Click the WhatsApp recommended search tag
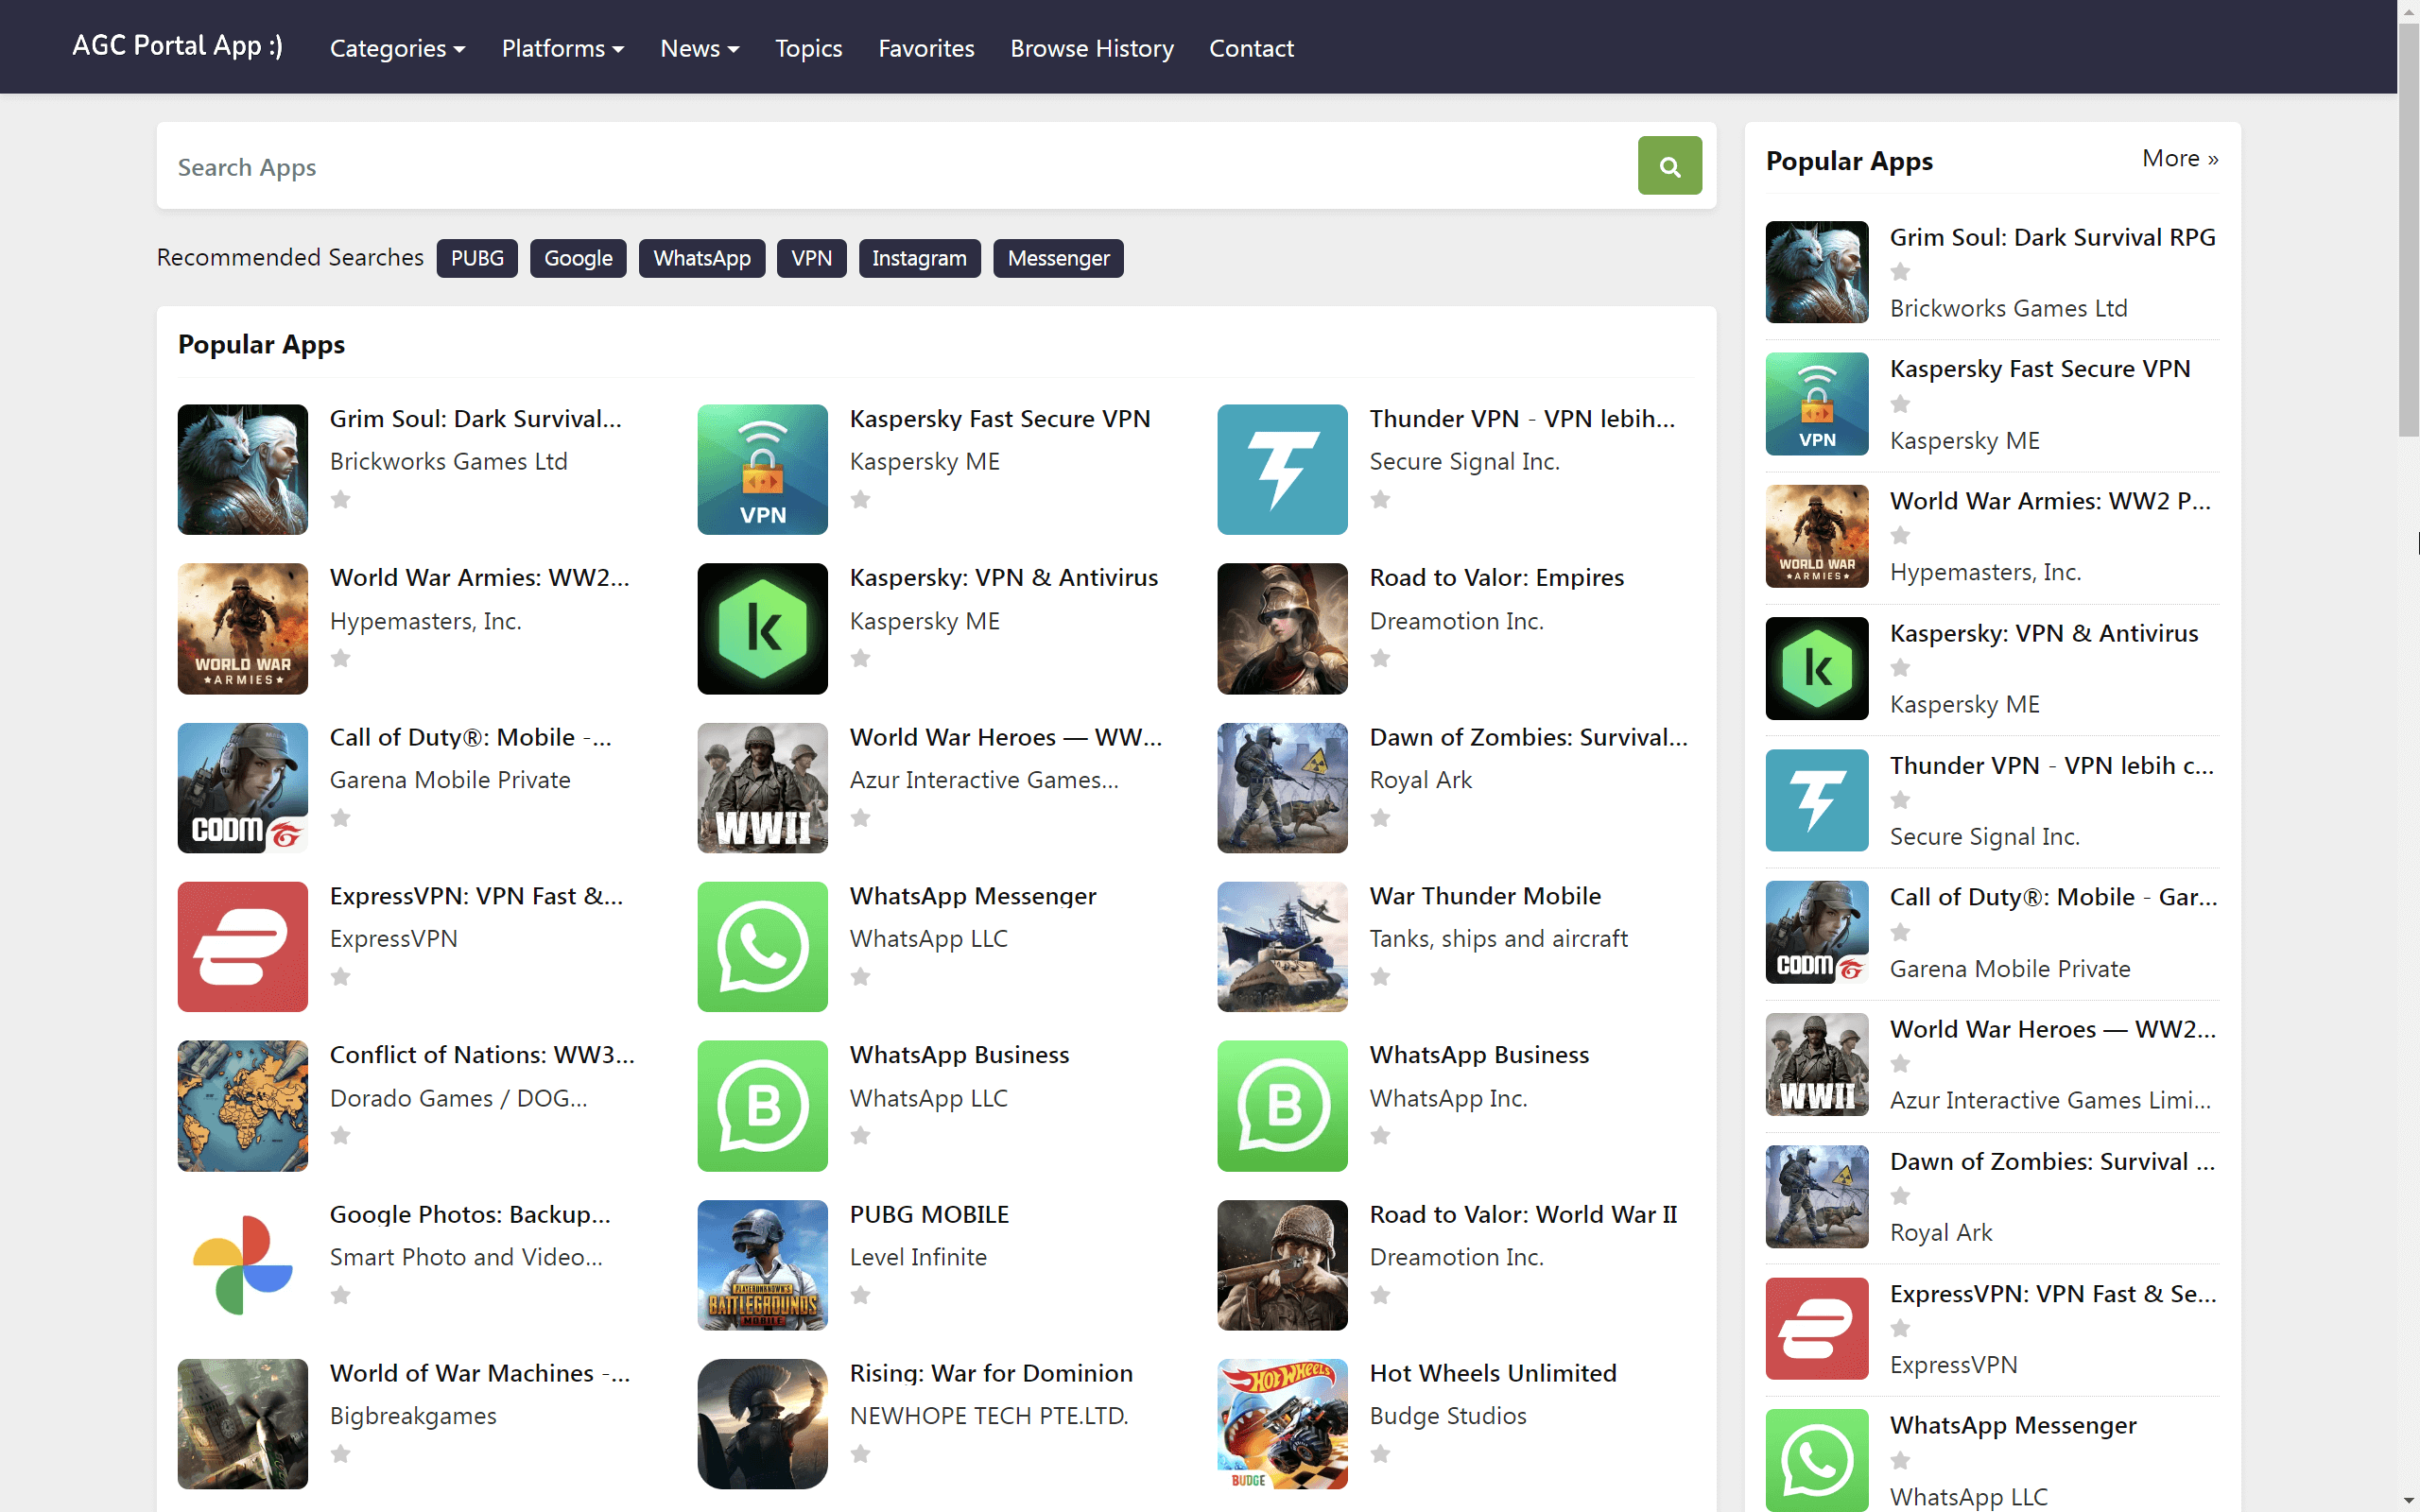2420x1512 pixels. tap(702, 258)
